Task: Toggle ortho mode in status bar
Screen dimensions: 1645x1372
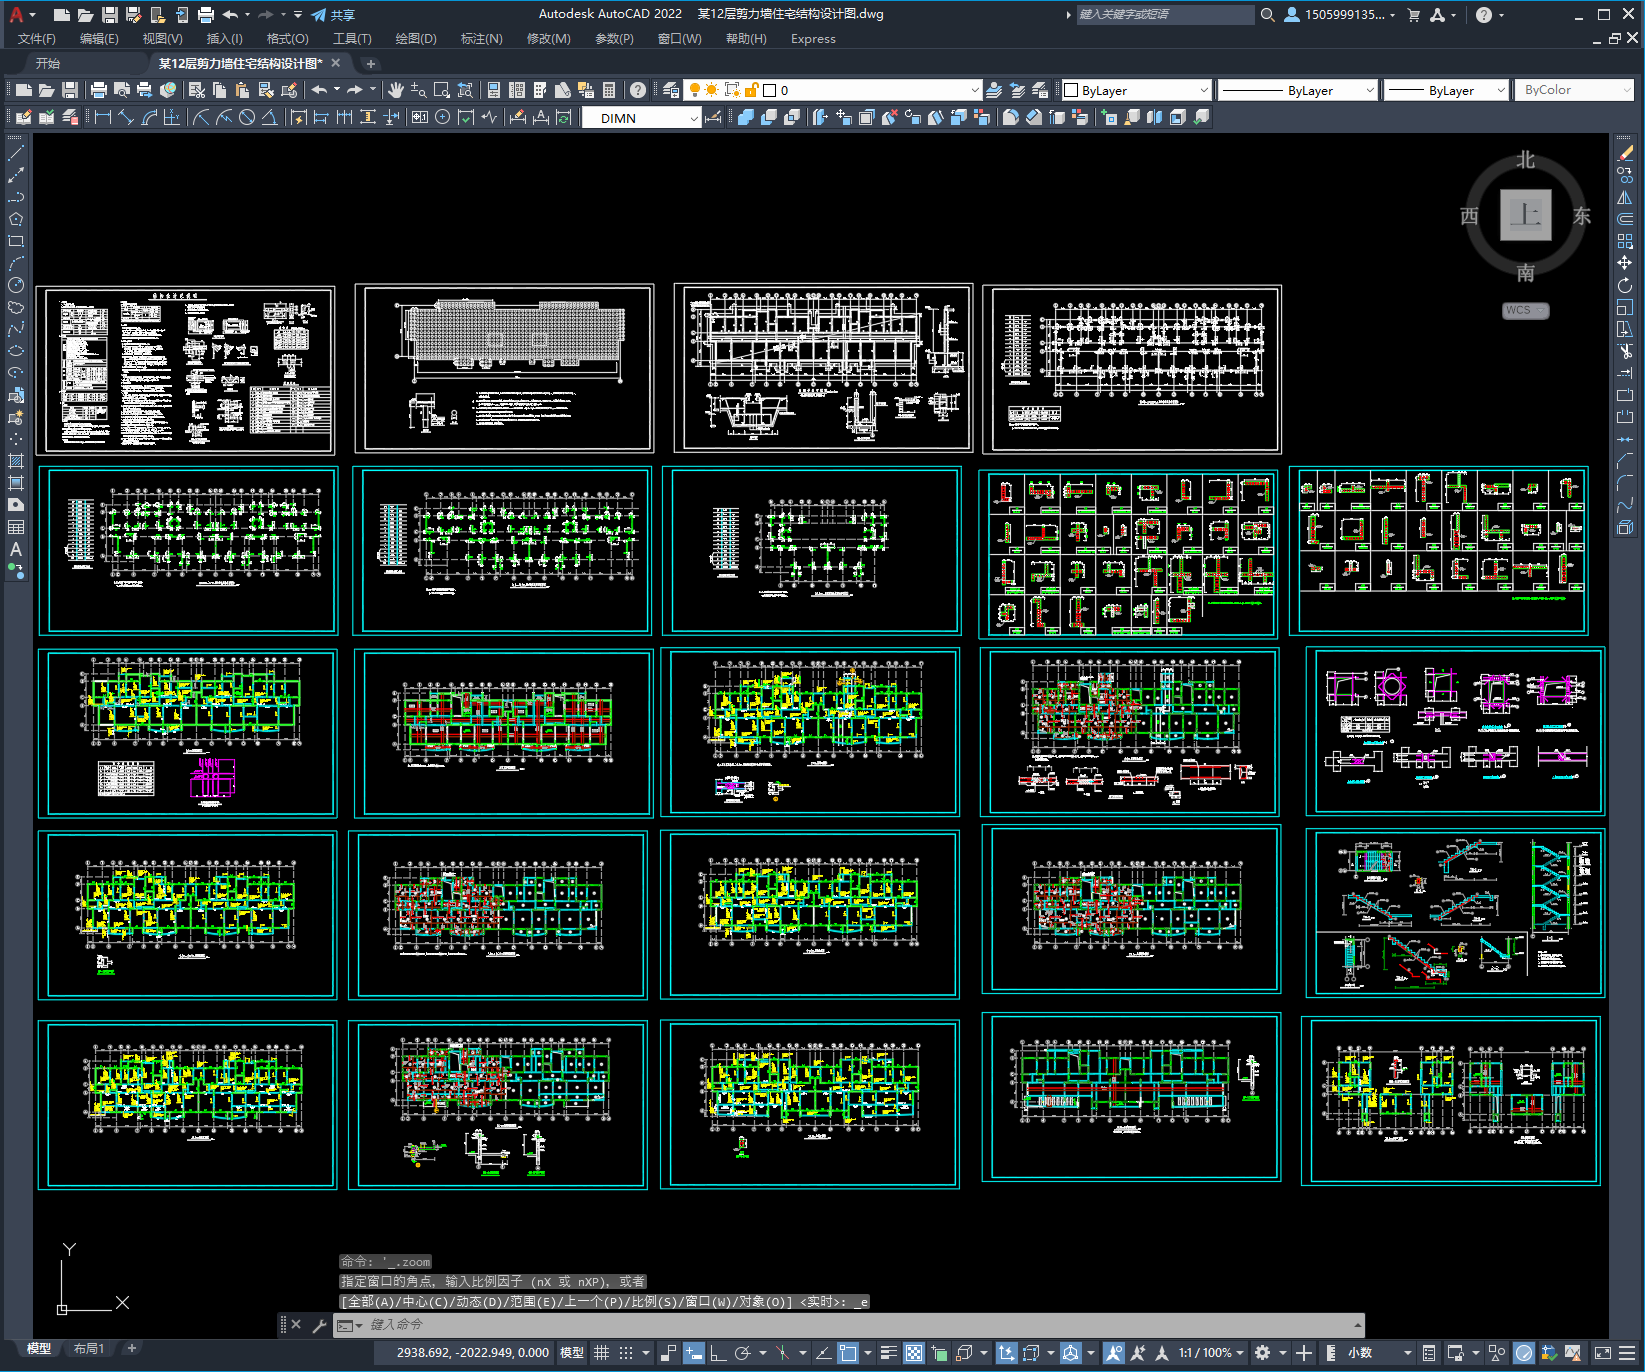Action: (x=718, y=1352)
